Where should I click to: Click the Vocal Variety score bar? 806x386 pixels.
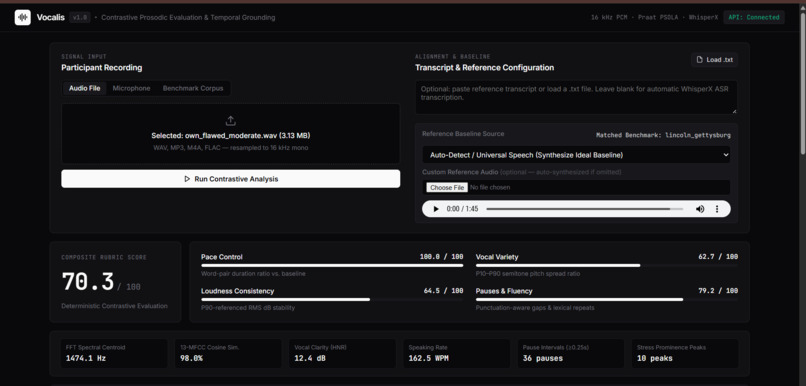pyautogui.click(x=607, y=266)
